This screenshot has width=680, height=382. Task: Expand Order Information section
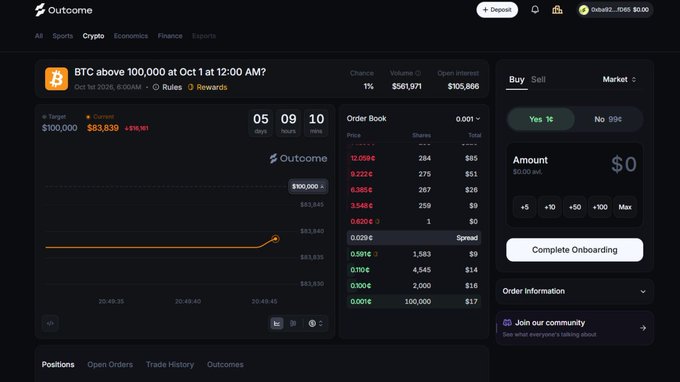[x=575, y=291]
